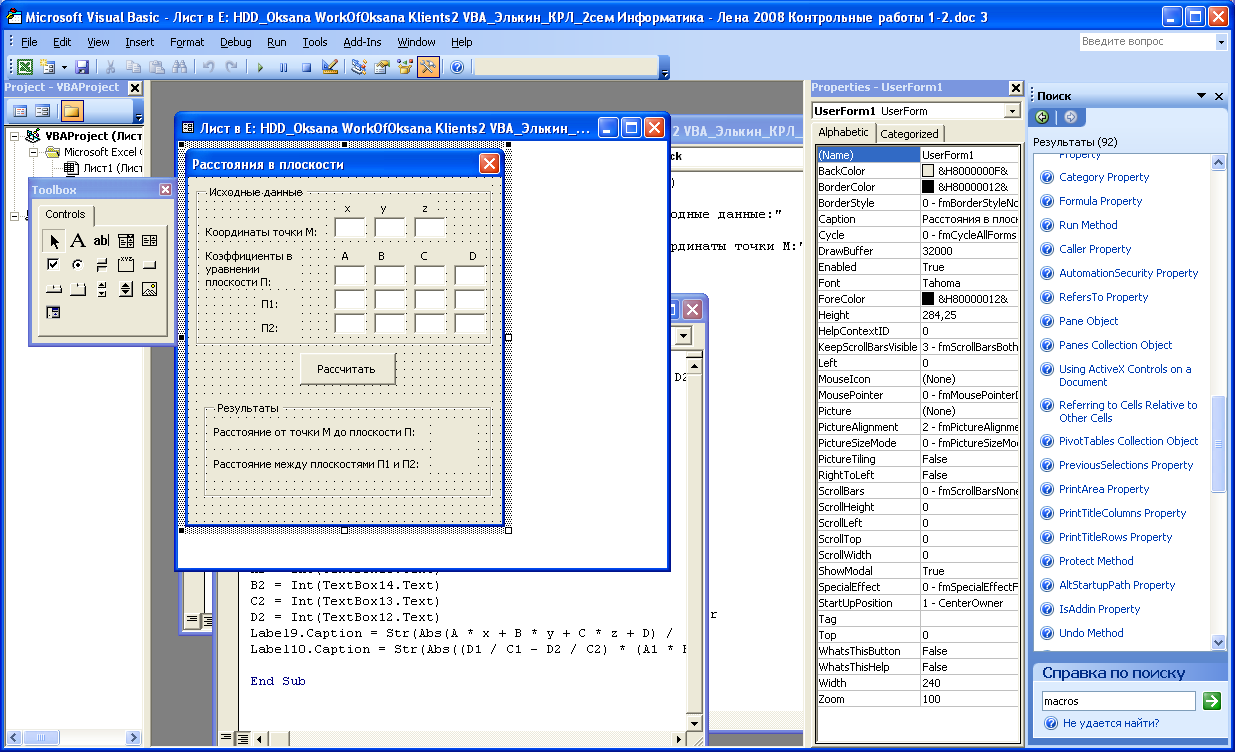The width and height of the screenshot is (1235, 752).
Task: Open the Debug menu
Action: pyautogui.click(x=235, y=42)
